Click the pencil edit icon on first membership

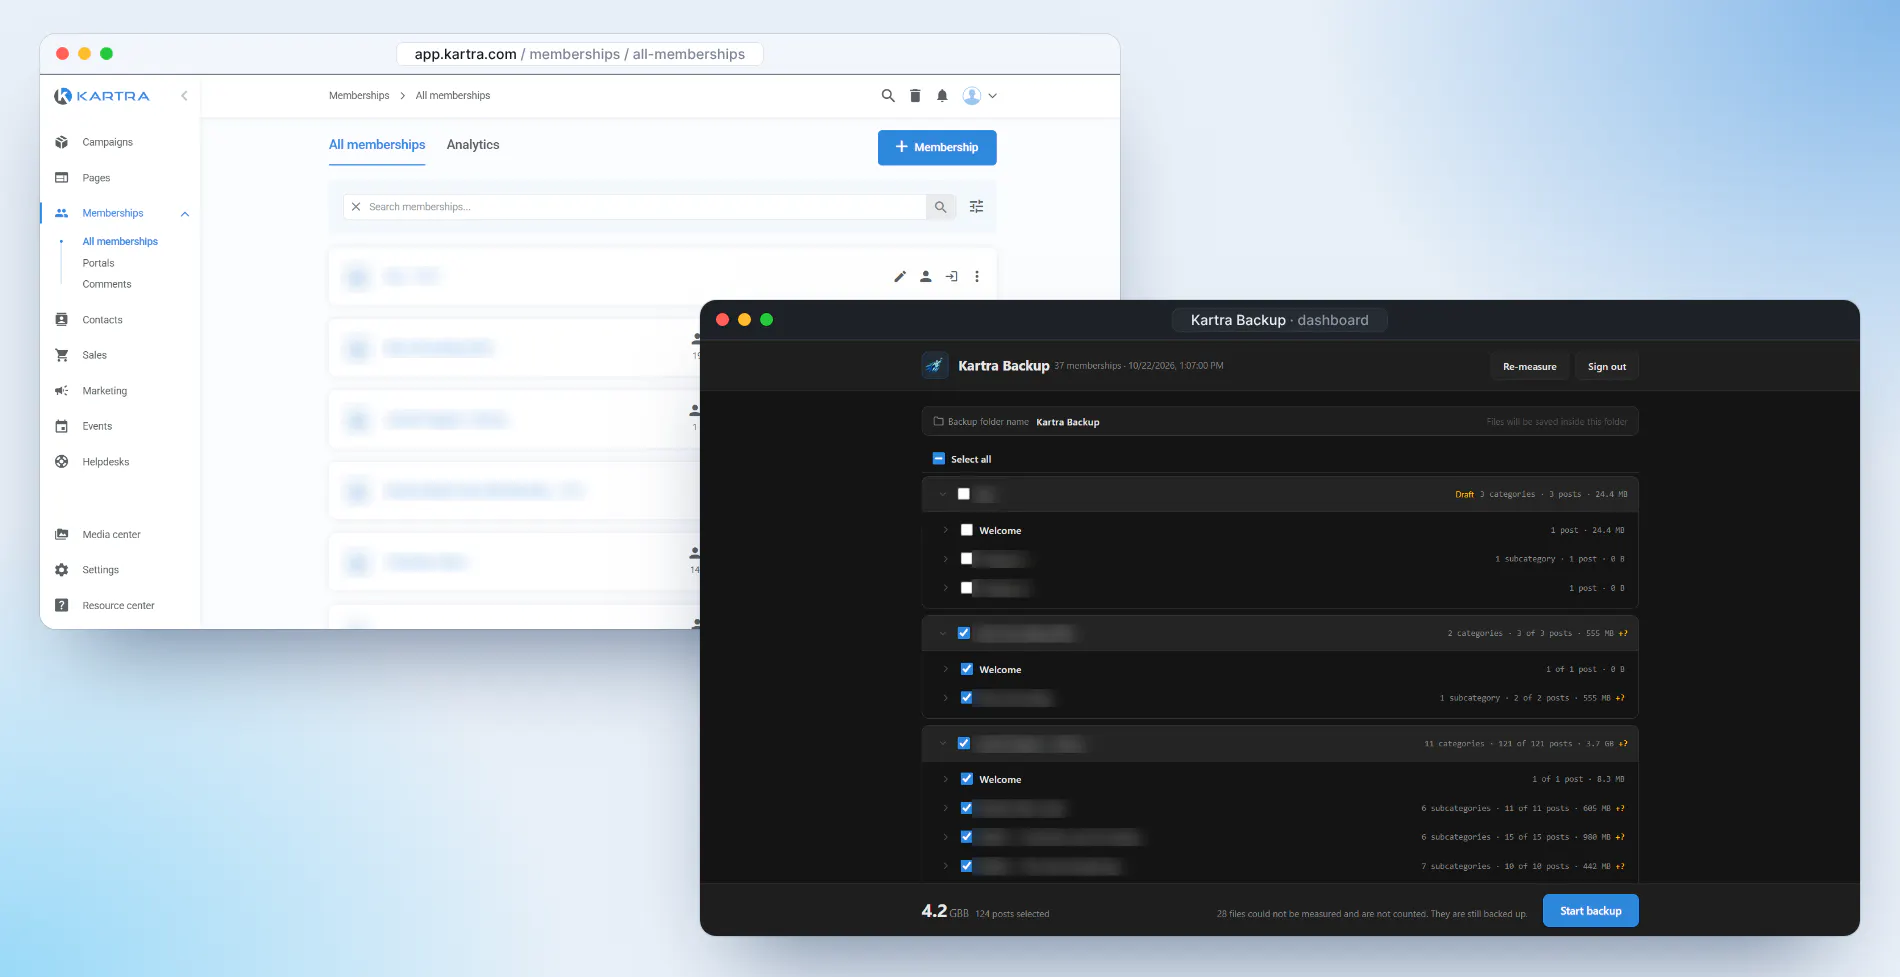coord(900,277)
